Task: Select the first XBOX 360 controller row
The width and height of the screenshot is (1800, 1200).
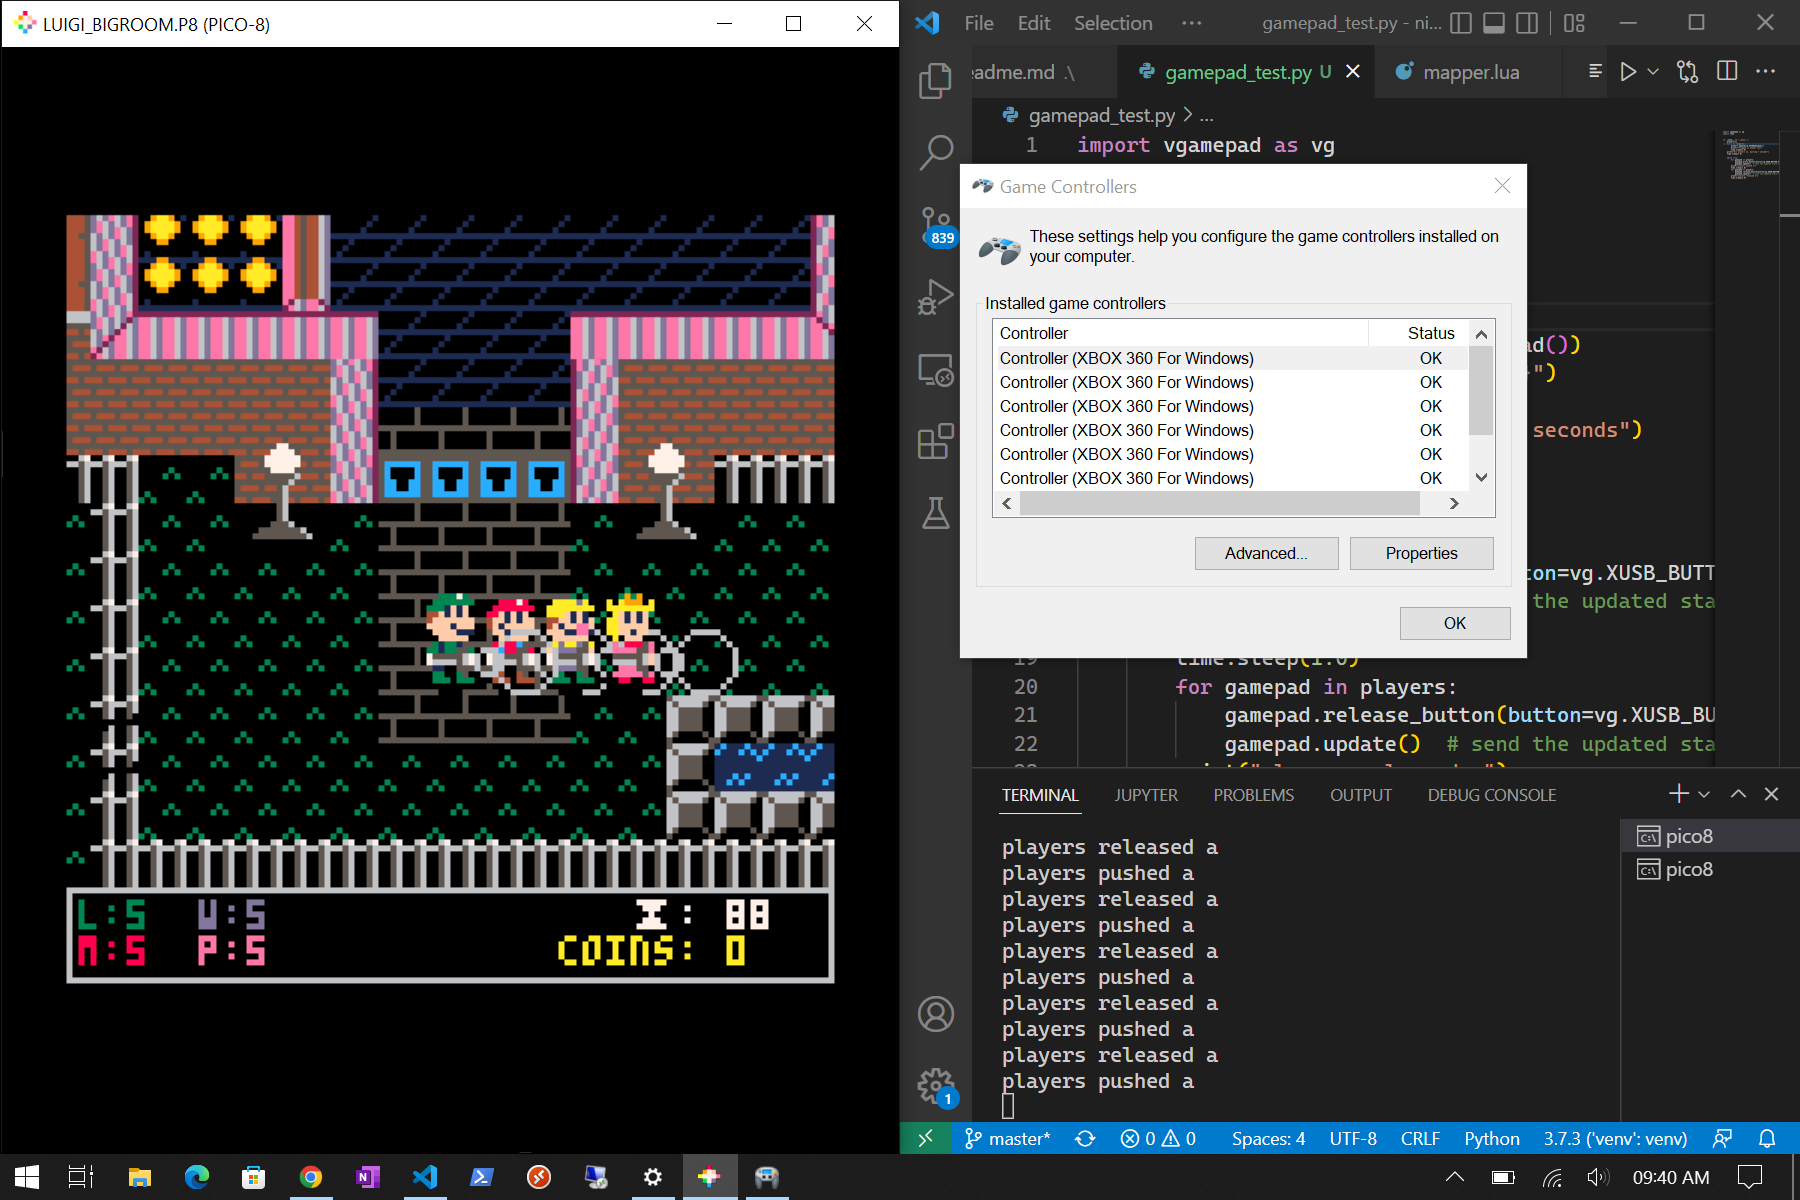Action: pos(1230,358)
